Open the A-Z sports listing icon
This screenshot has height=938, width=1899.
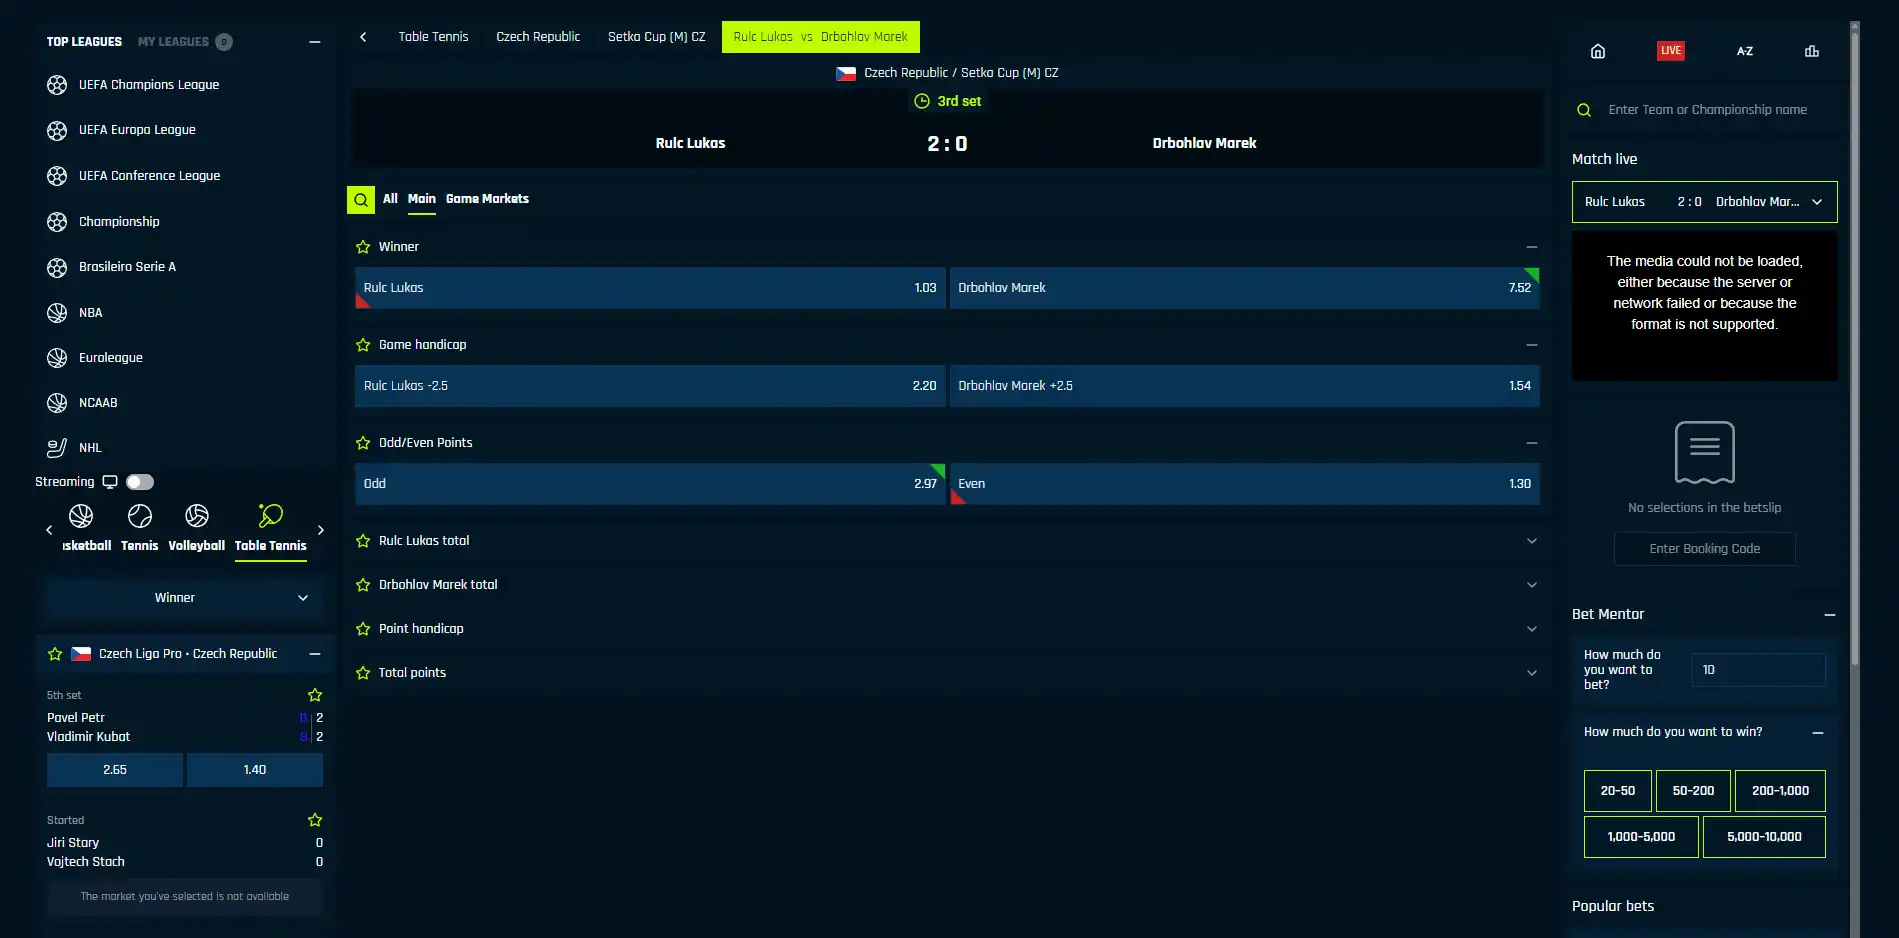coord(1745,51)
